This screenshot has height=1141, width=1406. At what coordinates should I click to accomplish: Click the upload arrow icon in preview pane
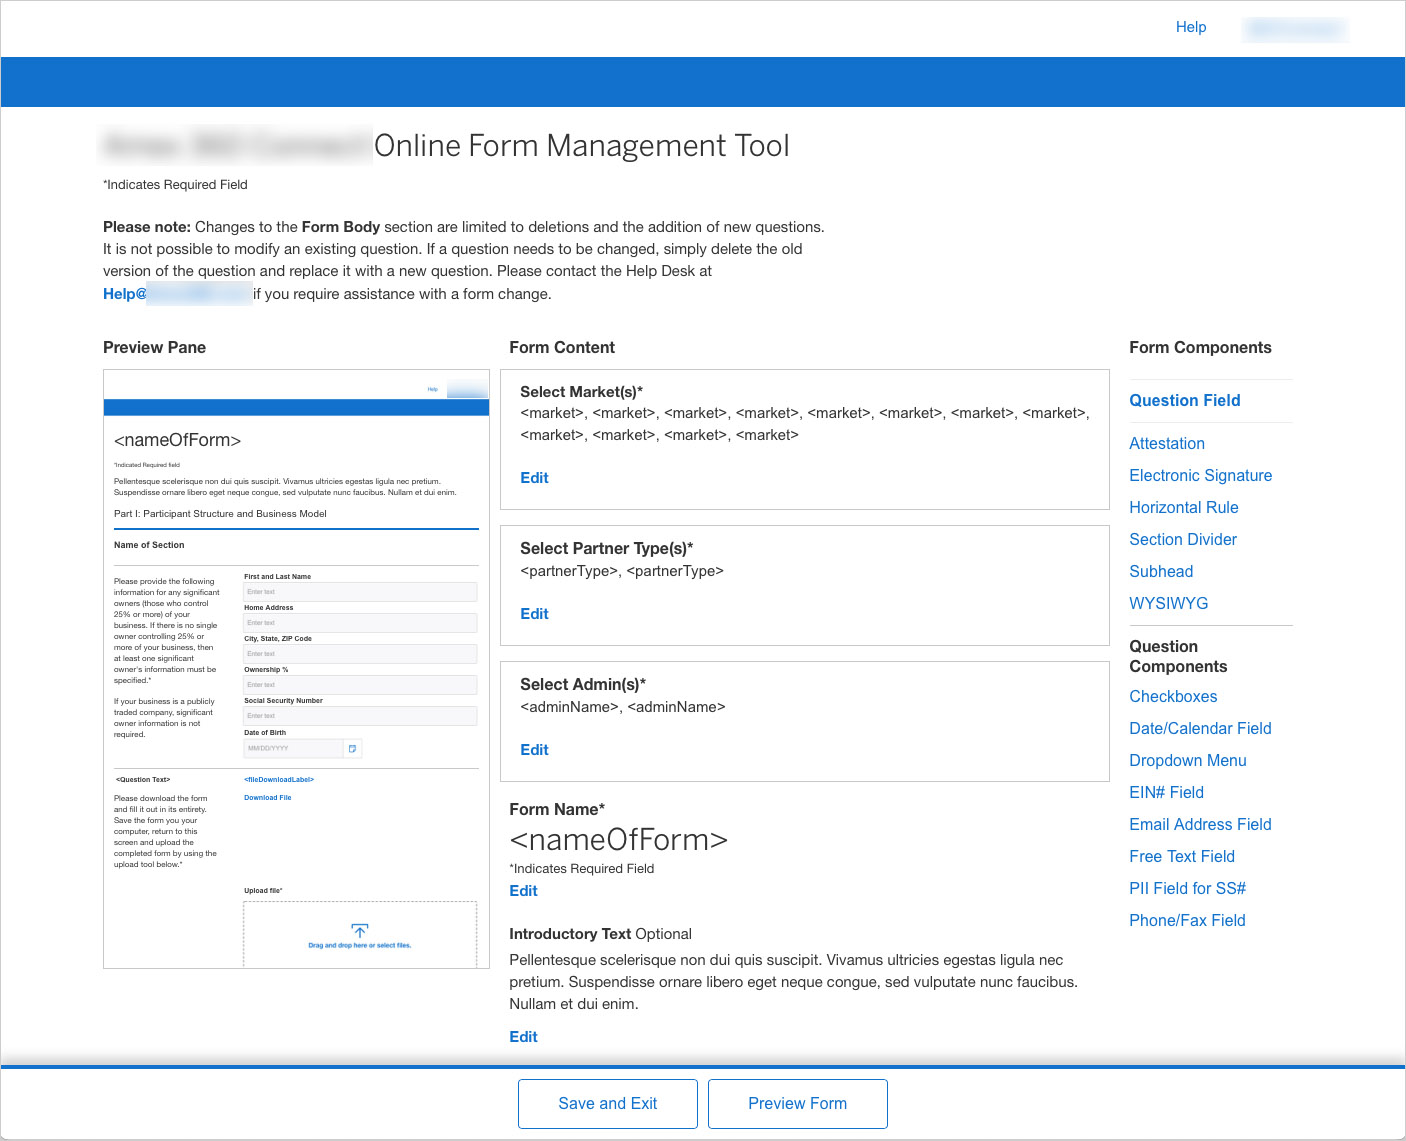click(x=360, y=931)
